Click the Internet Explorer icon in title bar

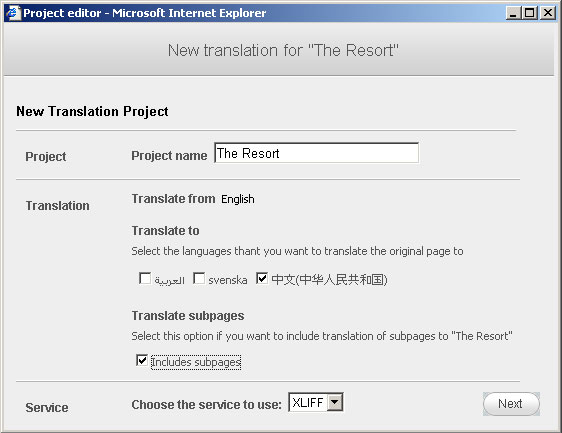13,13
